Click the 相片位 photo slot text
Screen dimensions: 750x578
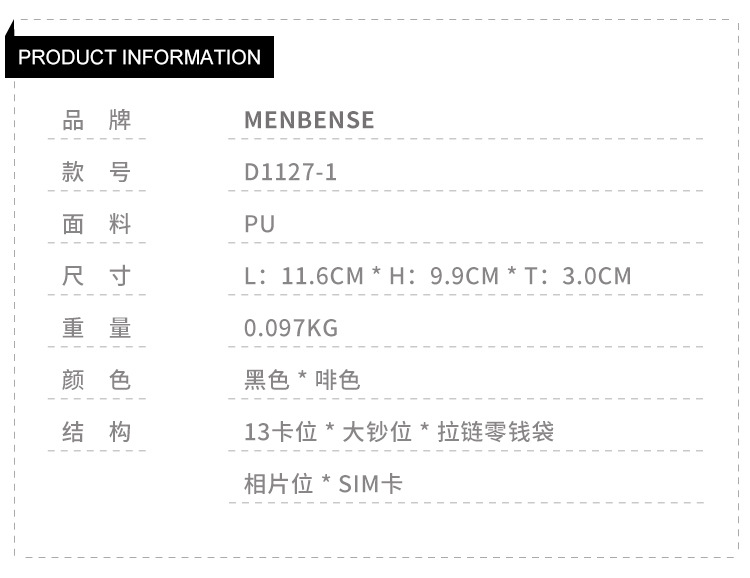[279, 485]
